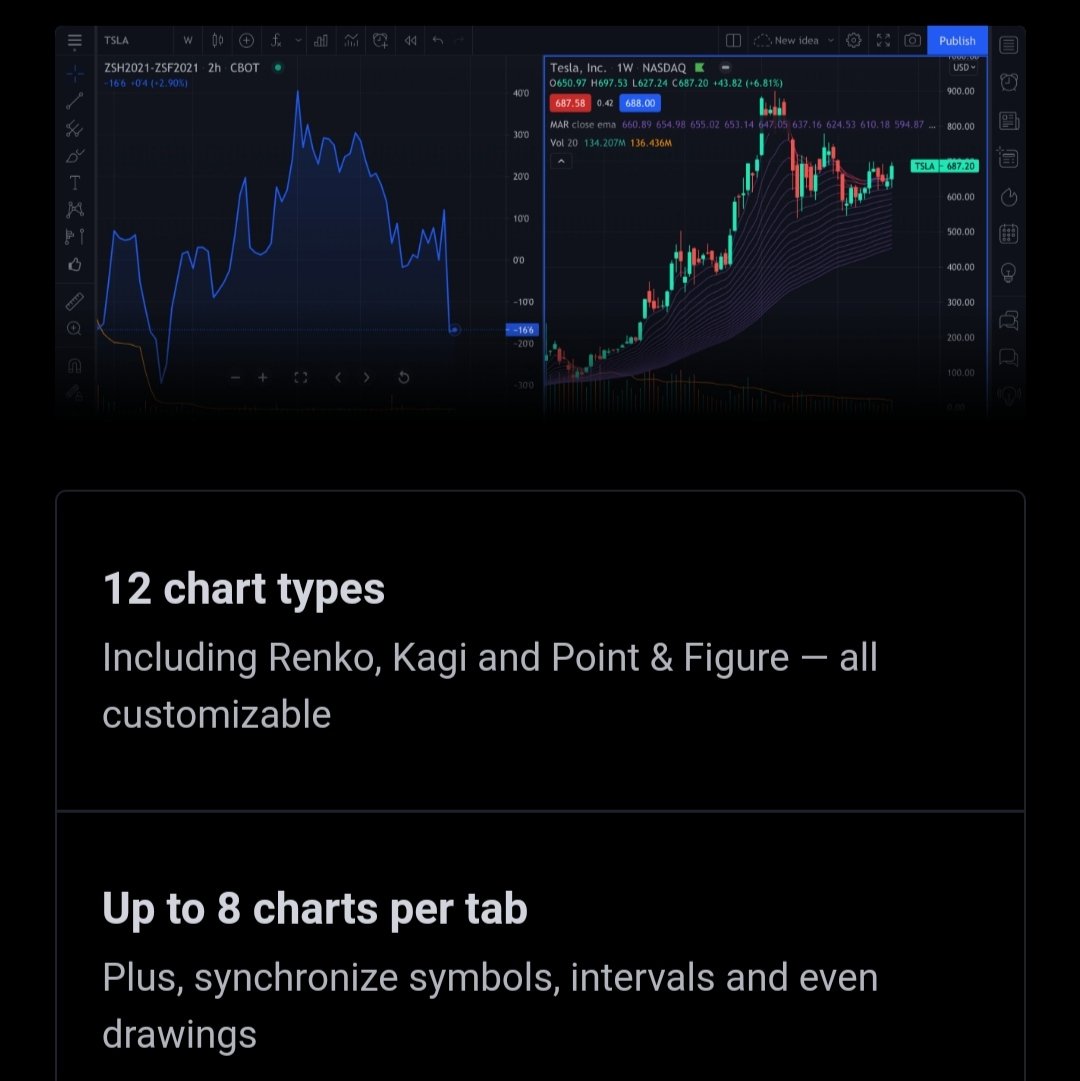Pick the brush drawing tool
This screenshot has height=1081, width=1080.
(75, 155)
